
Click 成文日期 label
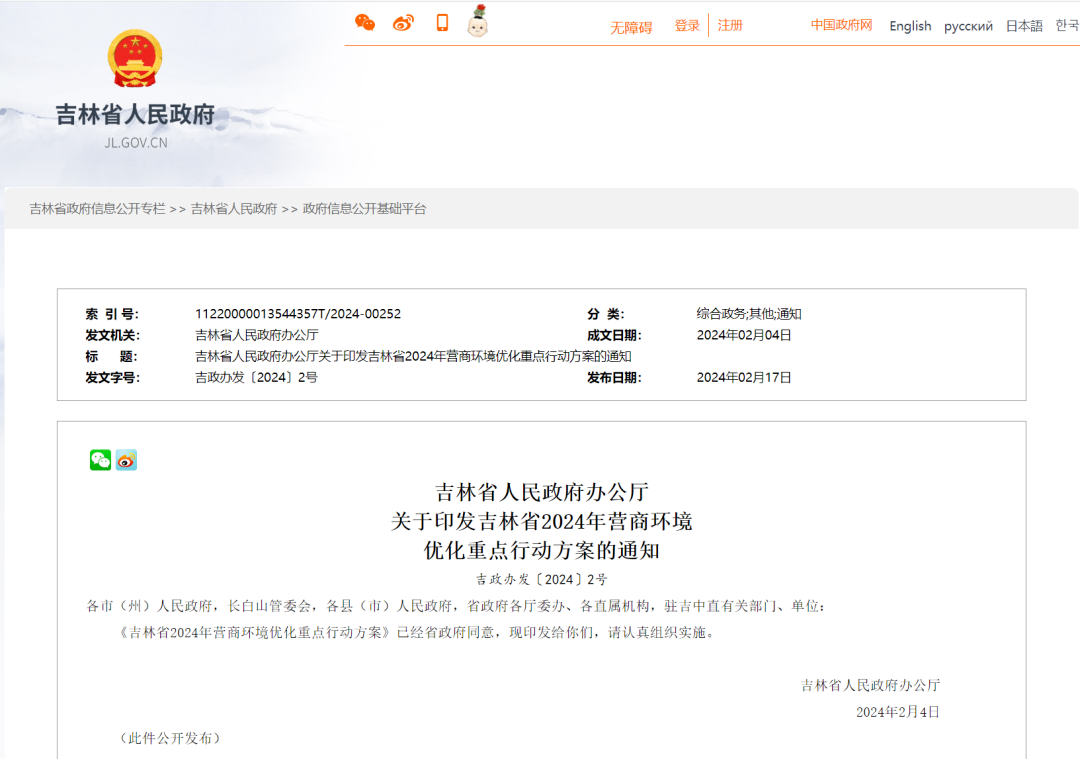tap(614, 335)
